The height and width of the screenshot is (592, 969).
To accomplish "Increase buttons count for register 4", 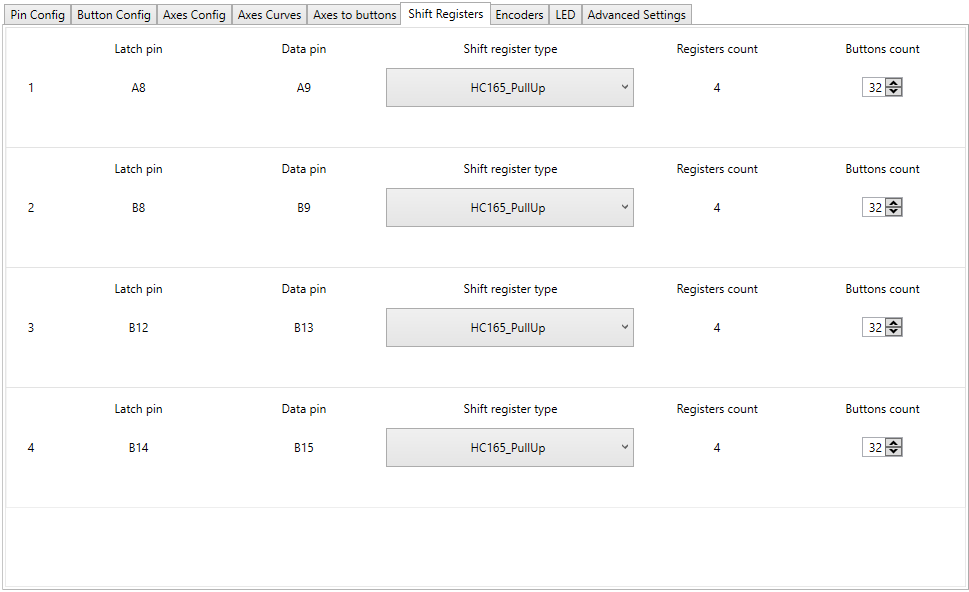I will [x=894, y=444].
